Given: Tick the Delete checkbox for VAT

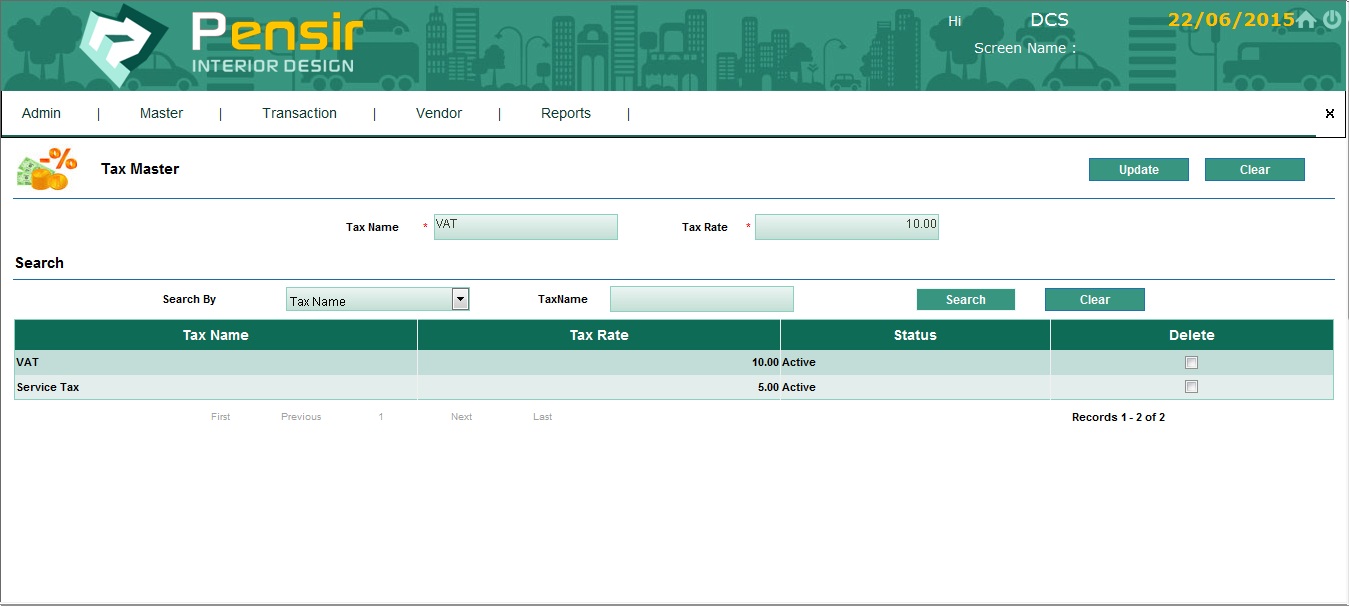Looking at the screenshot, I should [1191, 363].
